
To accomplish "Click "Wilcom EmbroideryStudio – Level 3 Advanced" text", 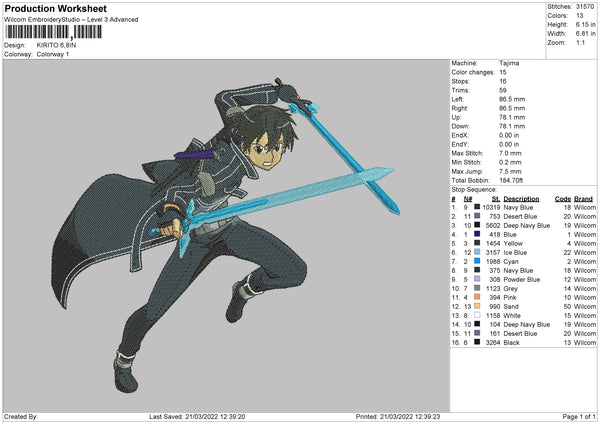I will (71, 20).
